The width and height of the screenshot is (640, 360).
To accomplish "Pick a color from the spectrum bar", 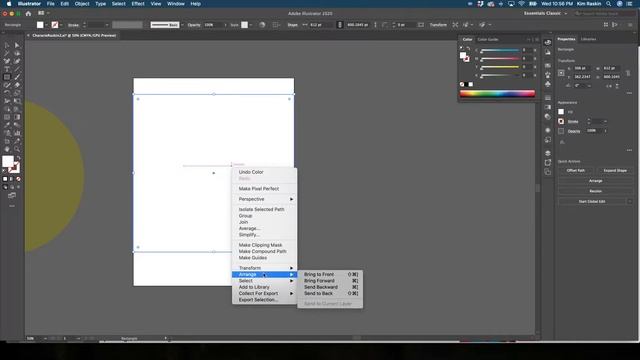I will [x=497, y=93].
